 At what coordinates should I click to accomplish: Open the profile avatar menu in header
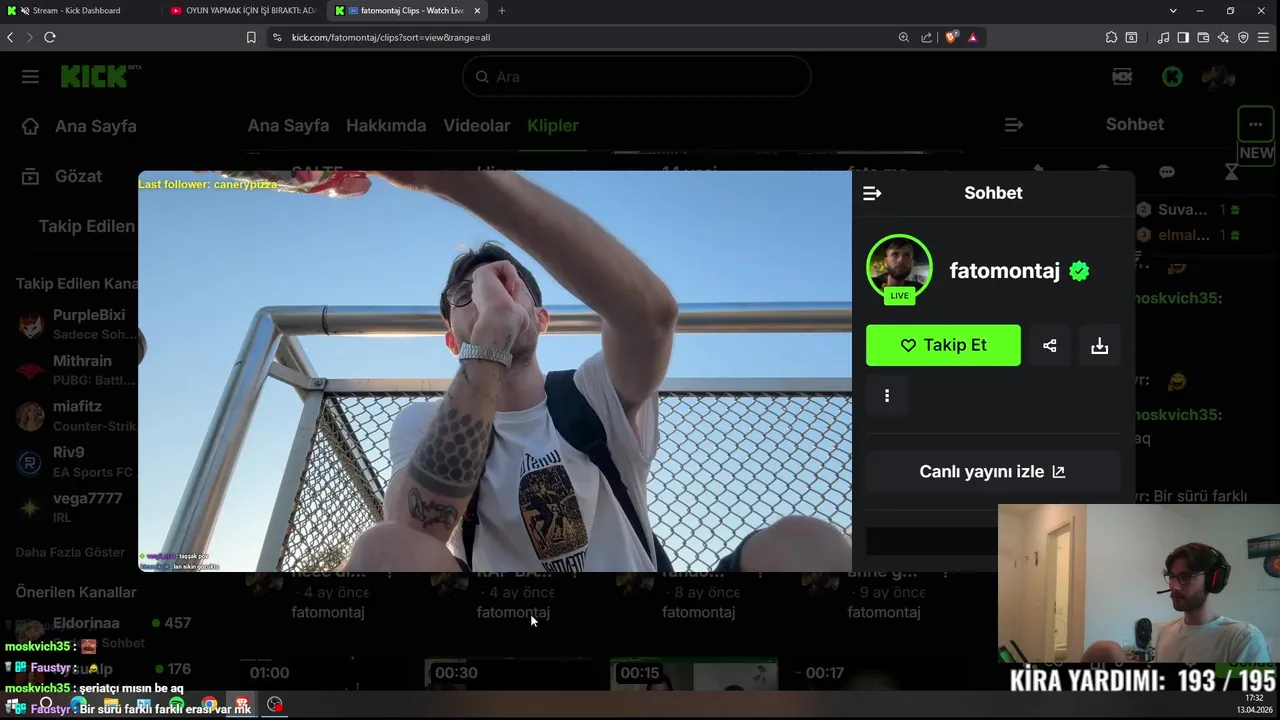coord(1218,77)
